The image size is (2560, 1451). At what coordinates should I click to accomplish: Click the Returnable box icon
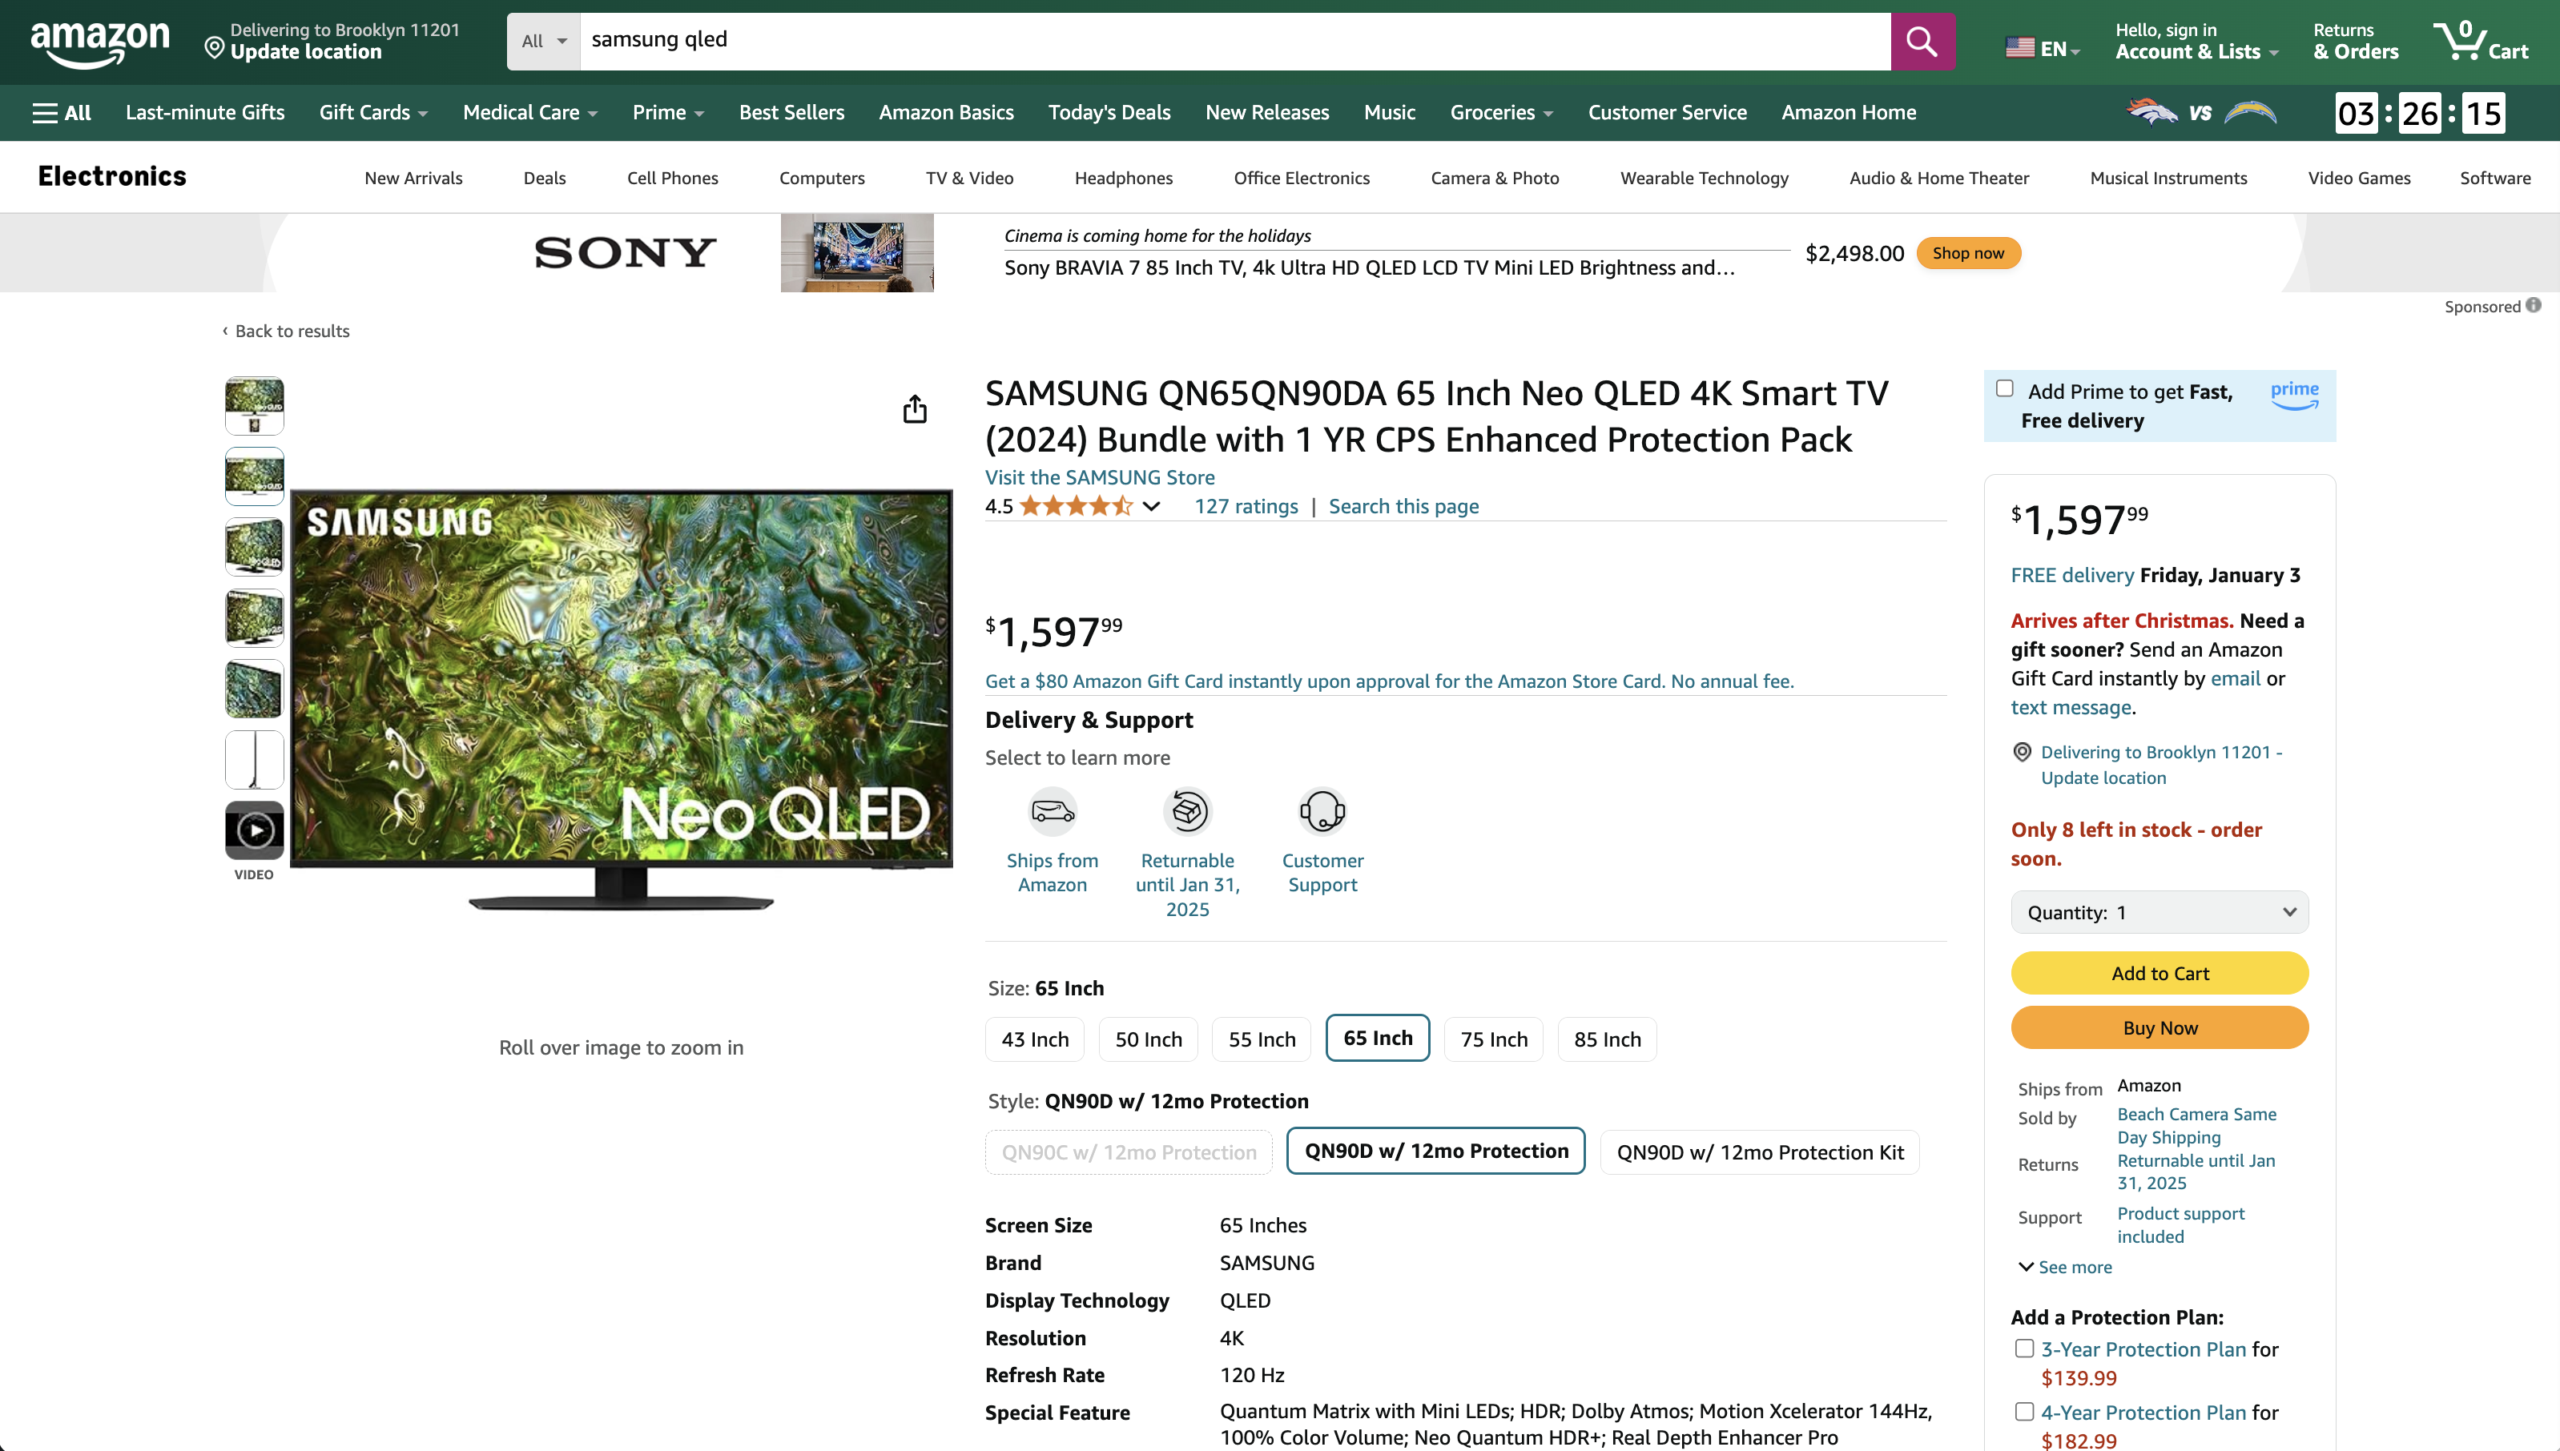[1187, 811]
